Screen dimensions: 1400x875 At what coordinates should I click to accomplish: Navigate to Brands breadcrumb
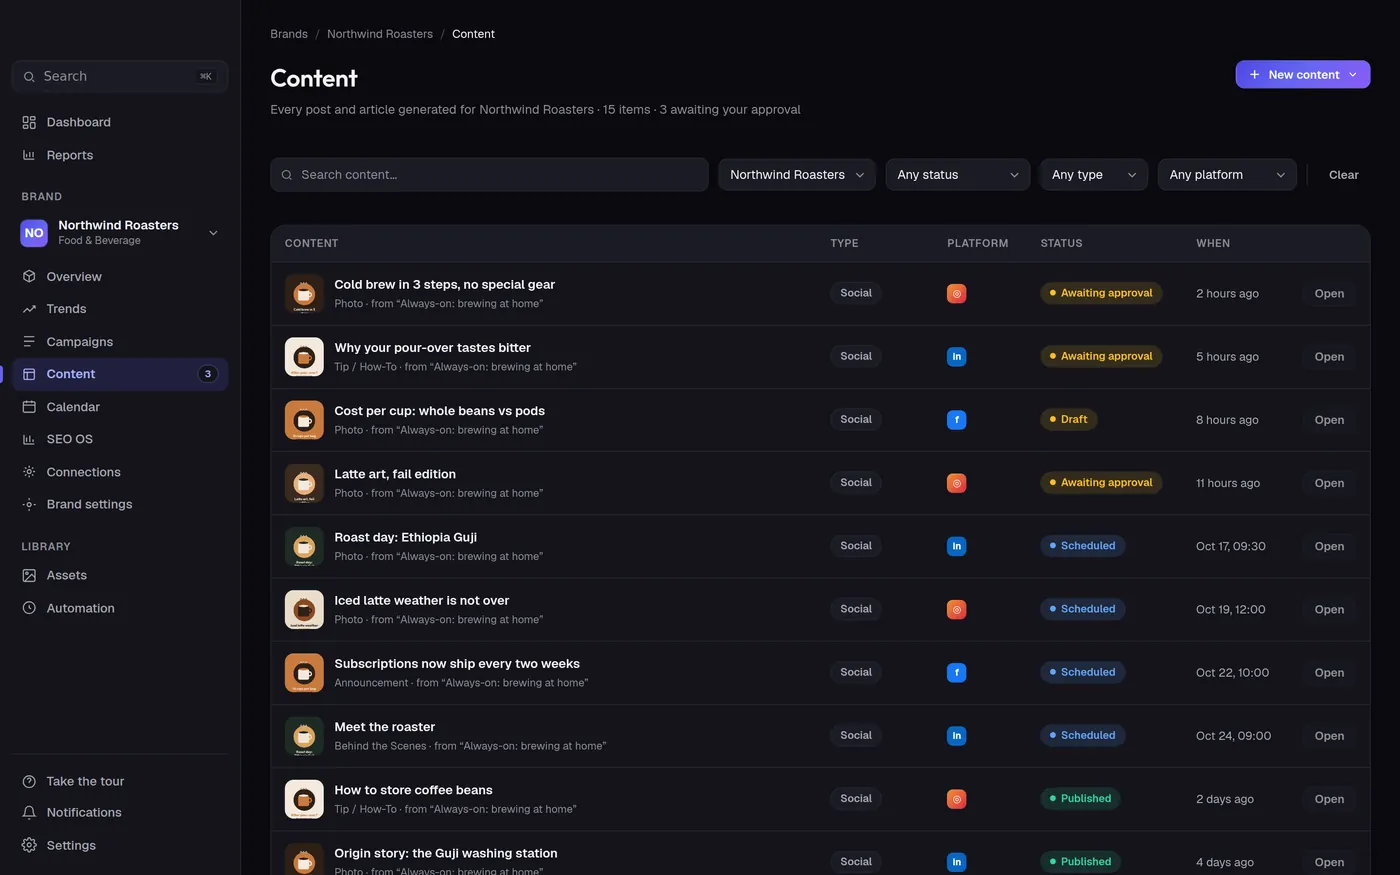pos(289,34)
